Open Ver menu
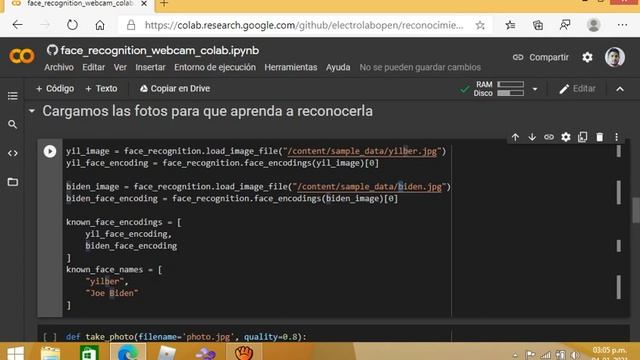The height and width of the screenshot is (360, 640). 120,67
